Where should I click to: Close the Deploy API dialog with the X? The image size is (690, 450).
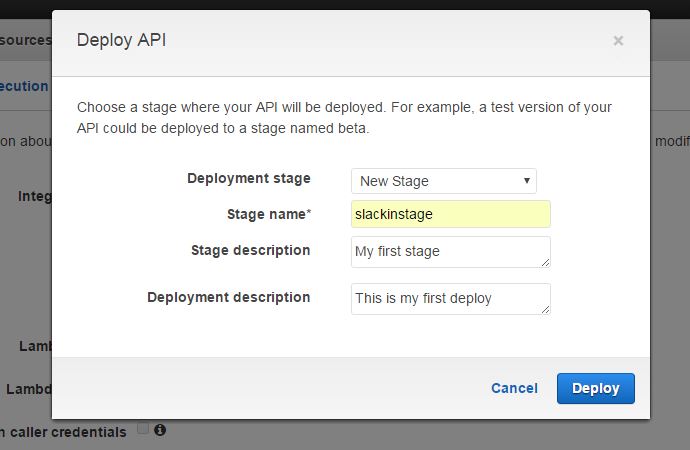(x=618, y=41)
